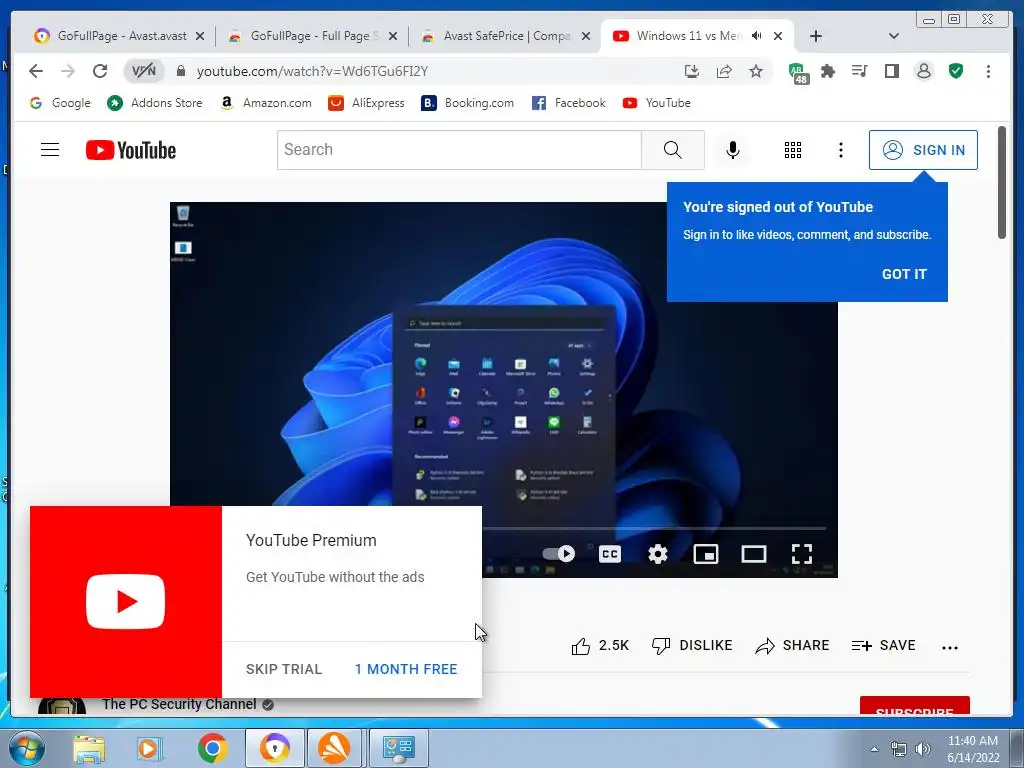
Task: Open the adblock extension showing 48
Action: pyautogui.click(x=797, y=72)
